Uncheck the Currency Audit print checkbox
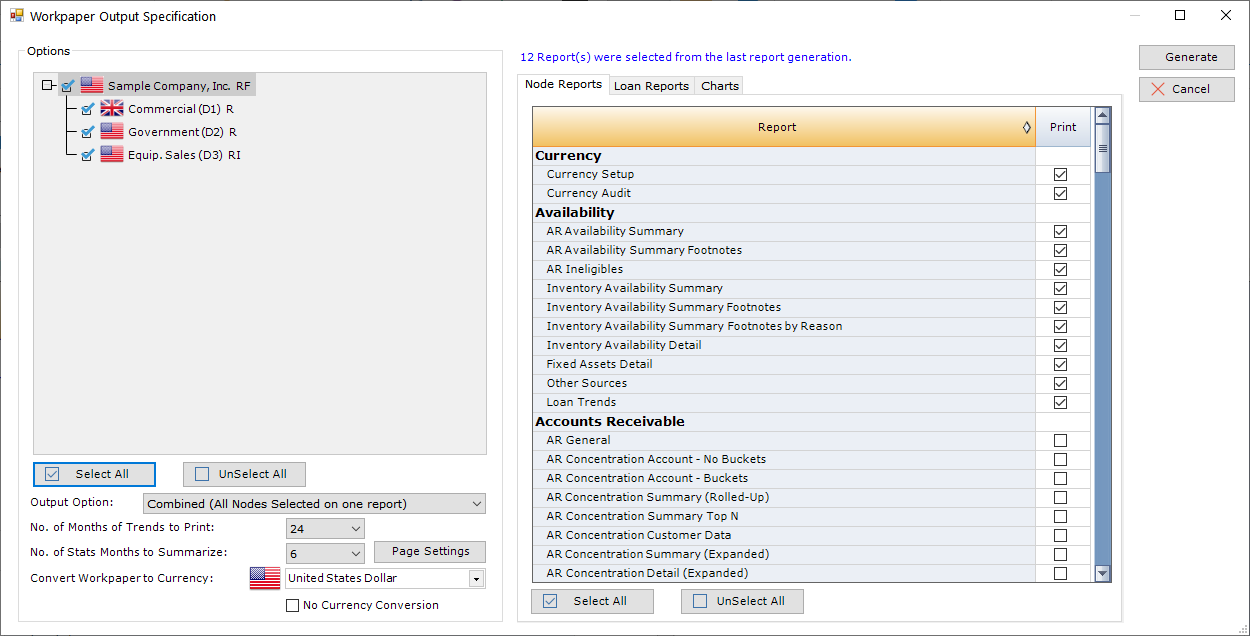 [1060, 194]
